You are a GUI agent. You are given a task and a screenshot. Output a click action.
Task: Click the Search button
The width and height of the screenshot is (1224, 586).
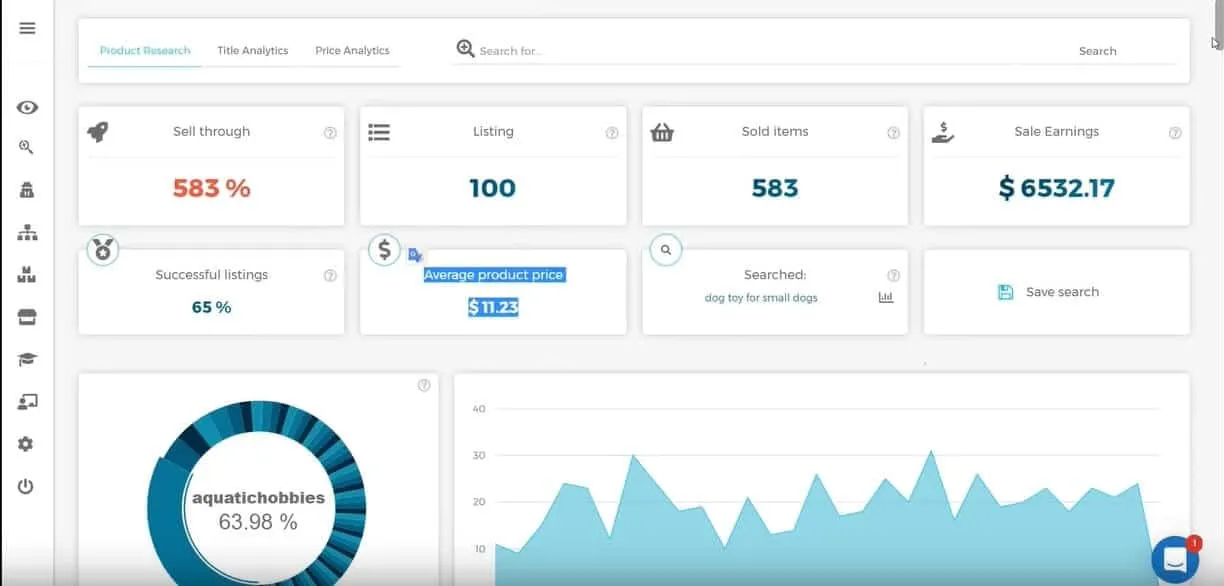[1097, 51]
